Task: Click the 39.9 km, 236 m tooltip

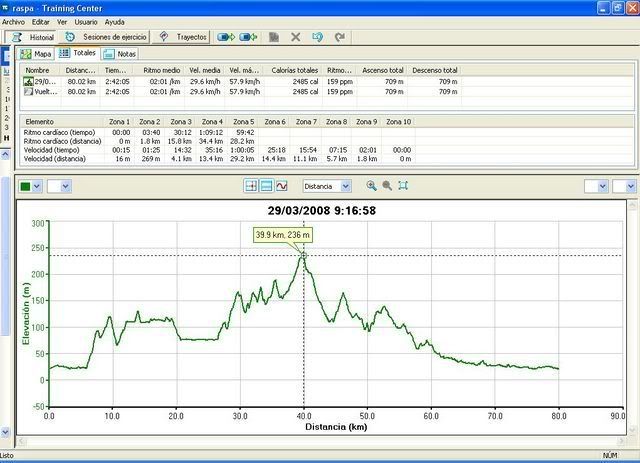Action: click(282, 235)
